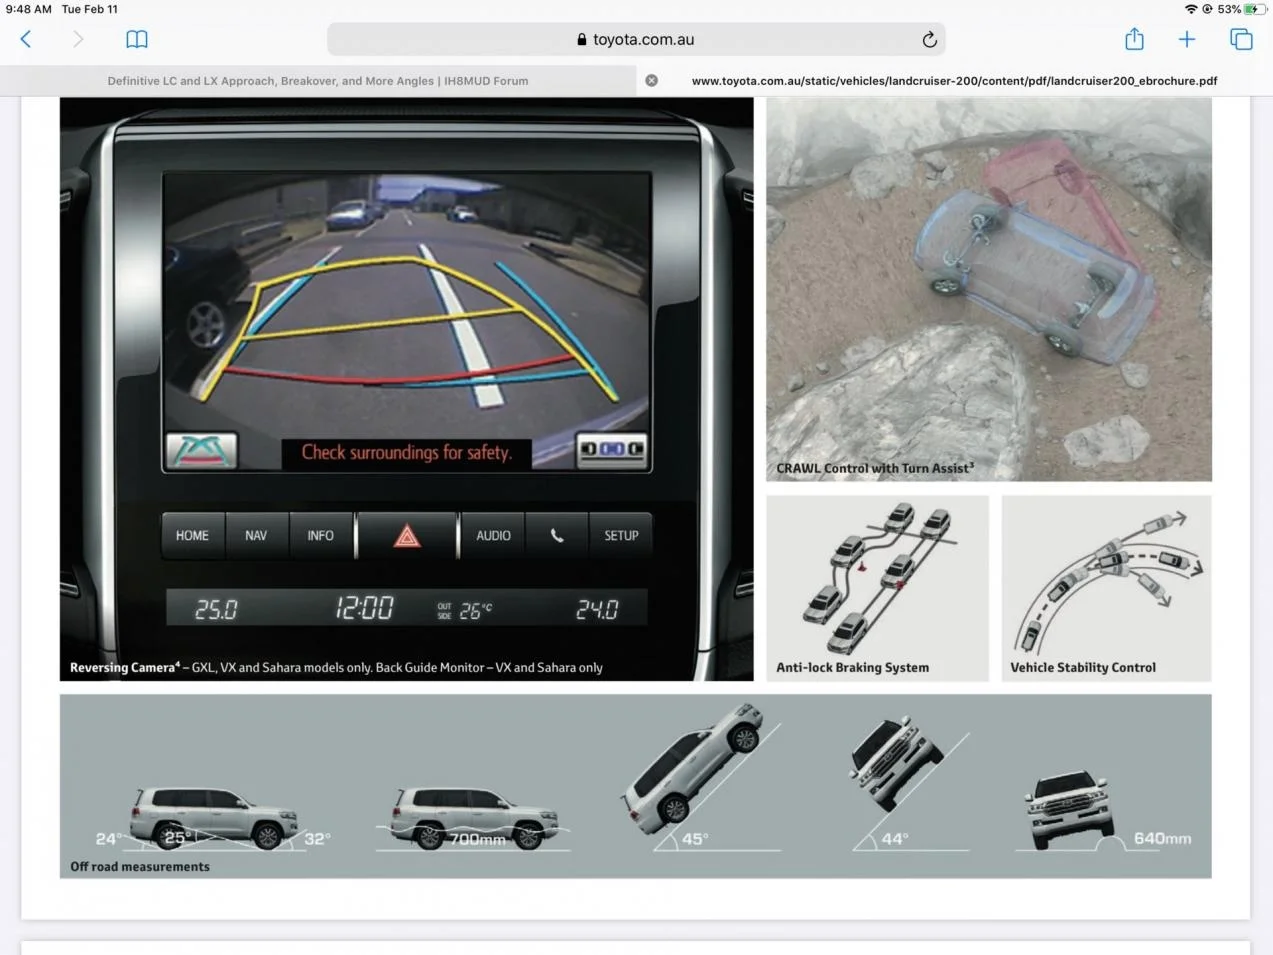The image size is (1273, 955).
Task: Click the guide line mode icon on camera screen
Action: point(201,451)
